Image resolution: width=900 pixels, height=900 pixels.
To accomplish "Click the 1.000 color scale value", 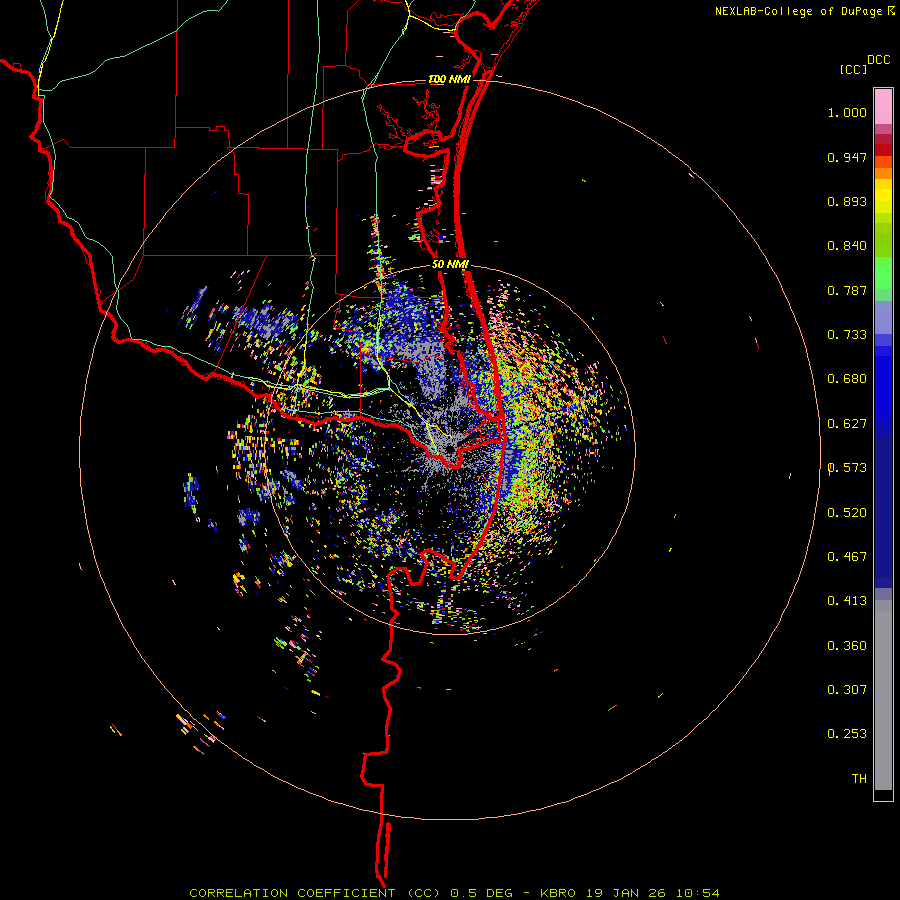I will (847, 112).
